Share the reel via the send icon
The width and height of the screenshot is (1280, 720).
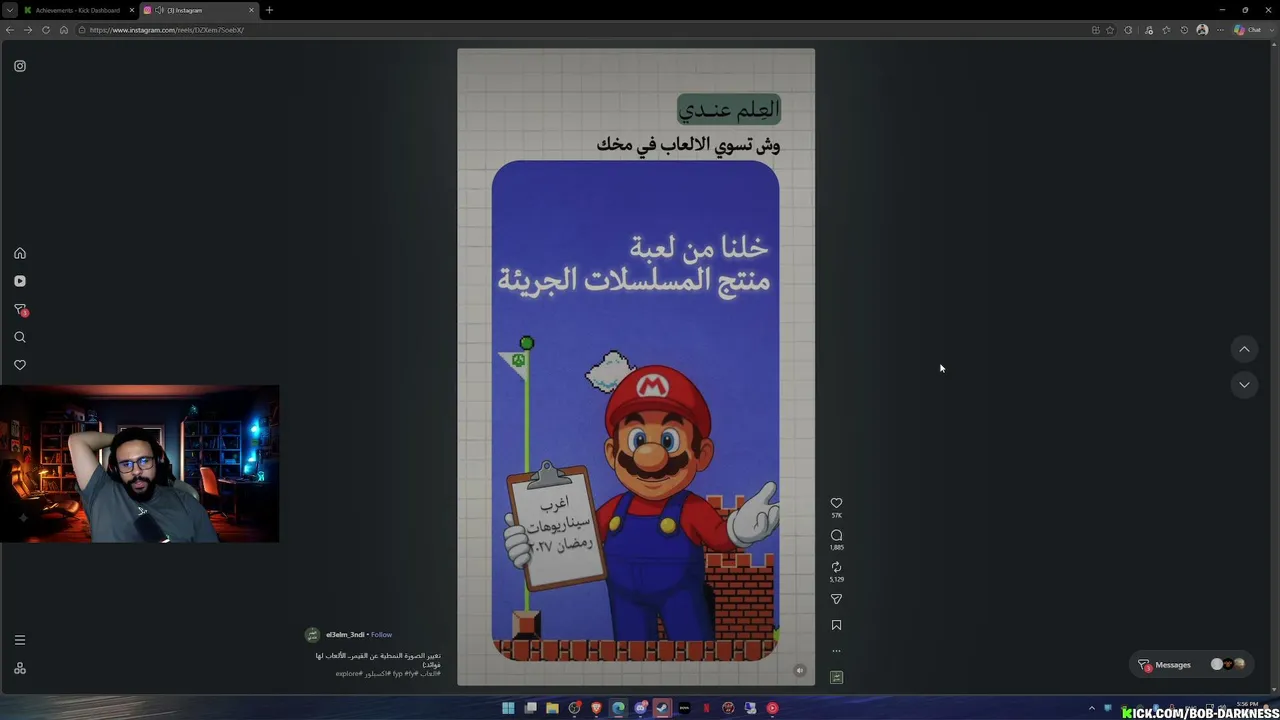click(x=837, y=599)
